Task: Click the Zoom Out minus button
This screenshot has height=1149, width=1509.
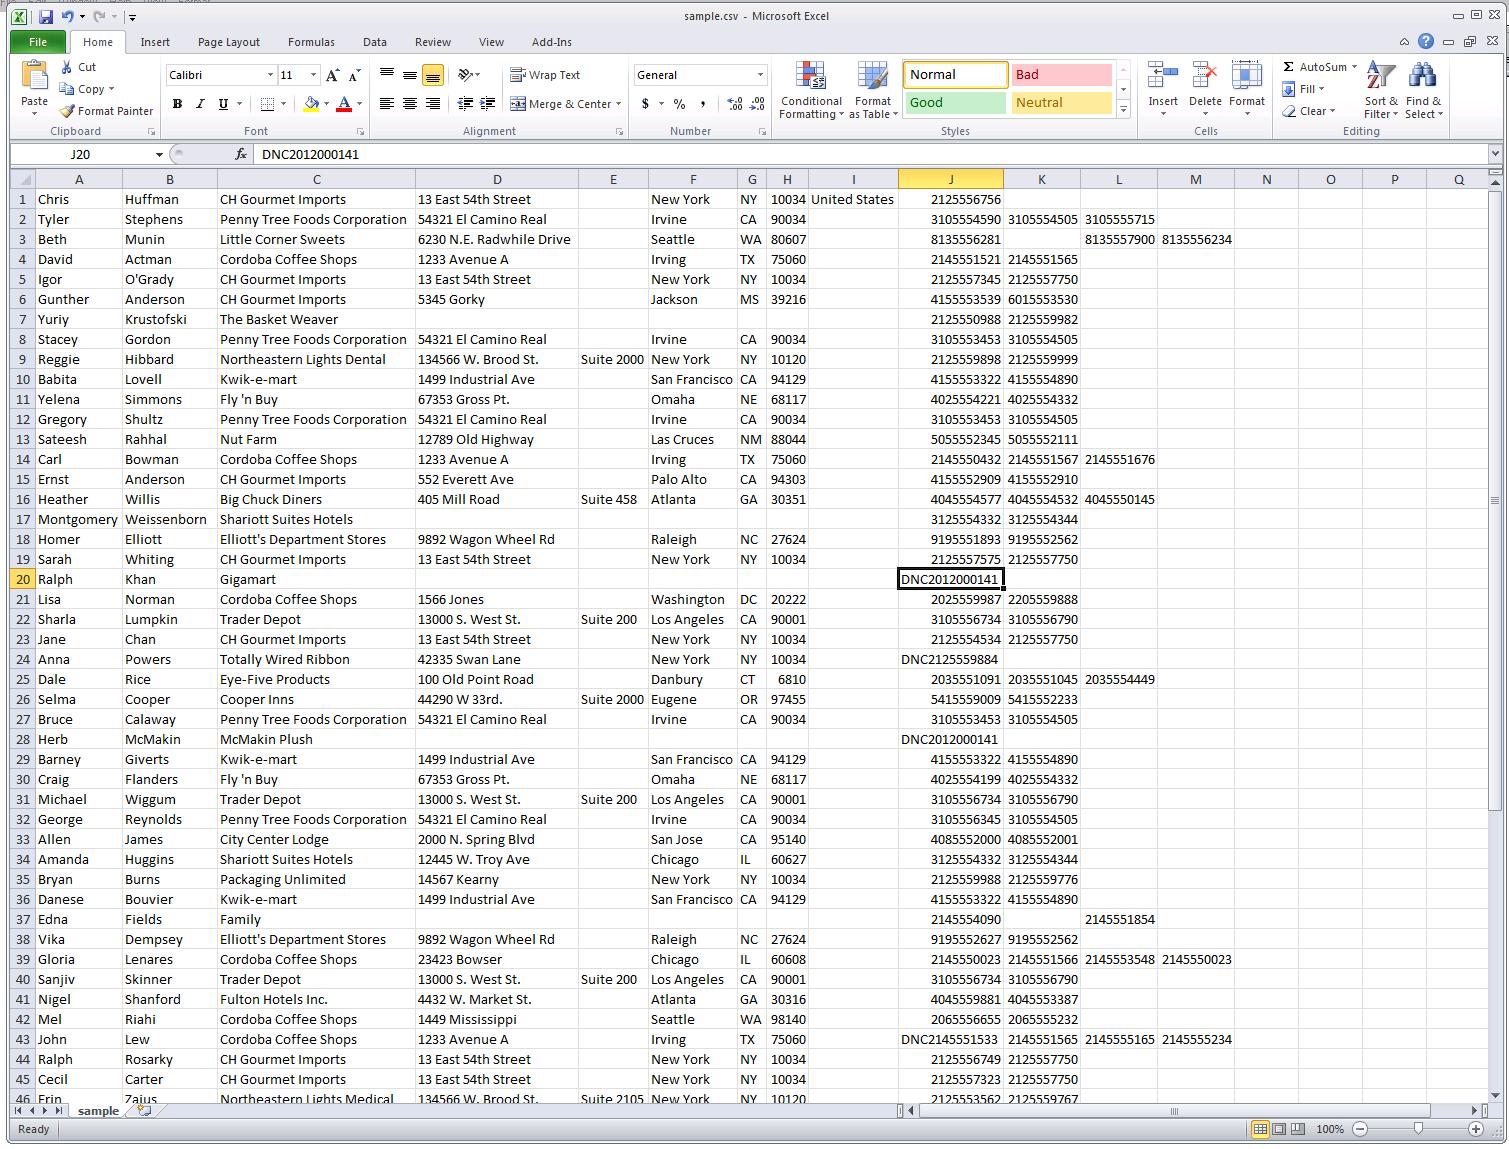Action: tap(1360, 1129)
